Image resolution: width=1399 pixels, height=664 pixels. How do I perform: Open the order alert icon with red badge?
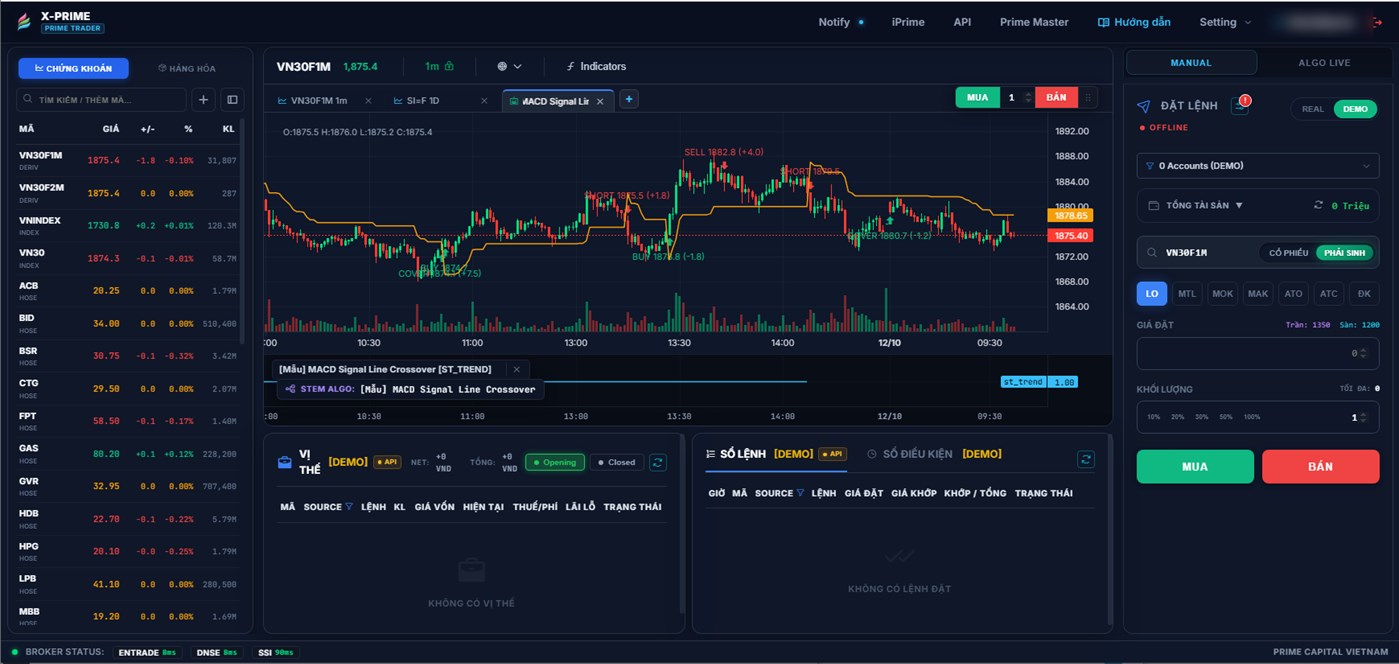tap(1240, 105)
